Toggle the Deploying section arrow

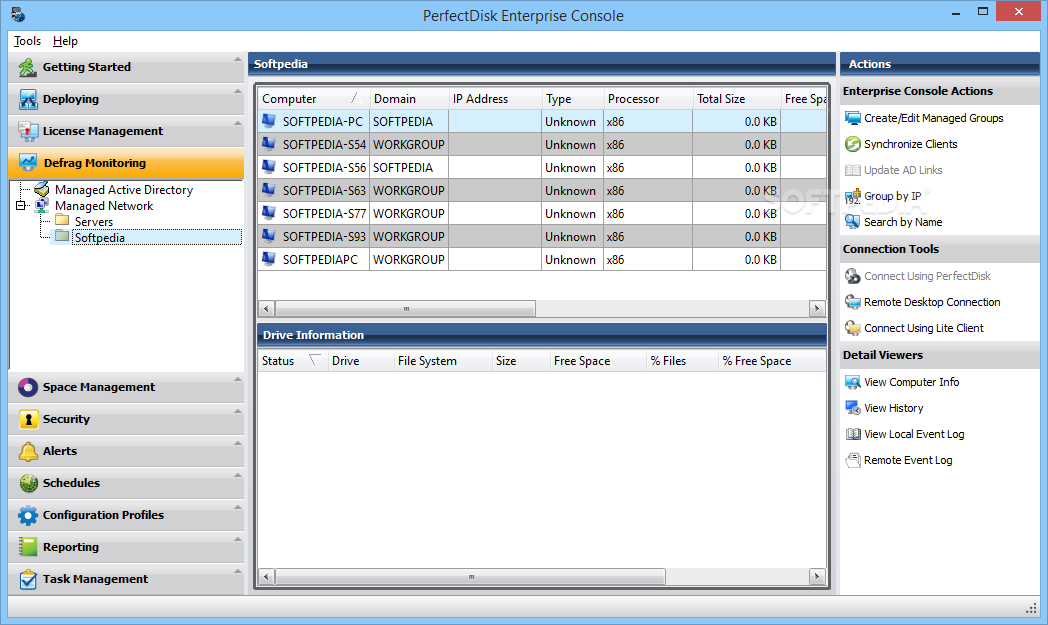coord(237,92)
